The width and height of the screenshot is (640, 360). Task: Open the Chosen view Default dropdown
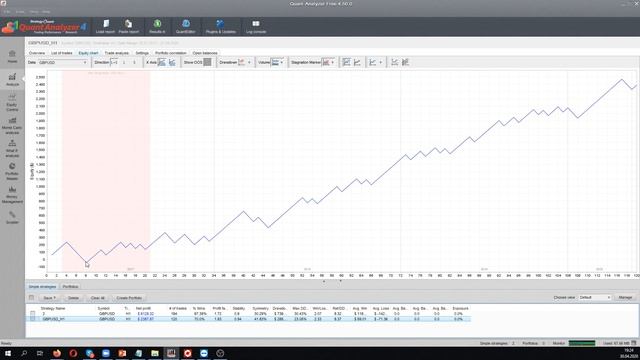pyautogui.click(x=595, y=298)
